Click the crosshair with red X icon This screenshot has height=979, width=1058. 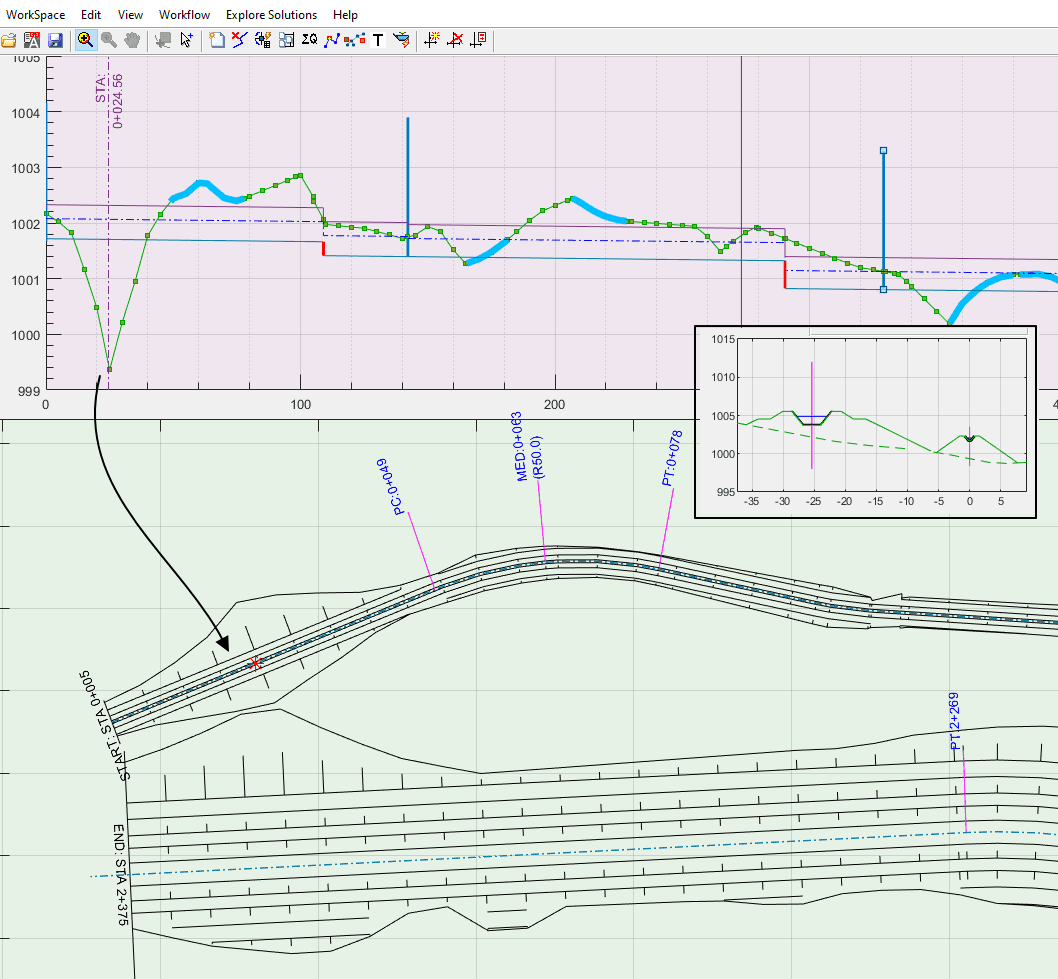(455, 40)
